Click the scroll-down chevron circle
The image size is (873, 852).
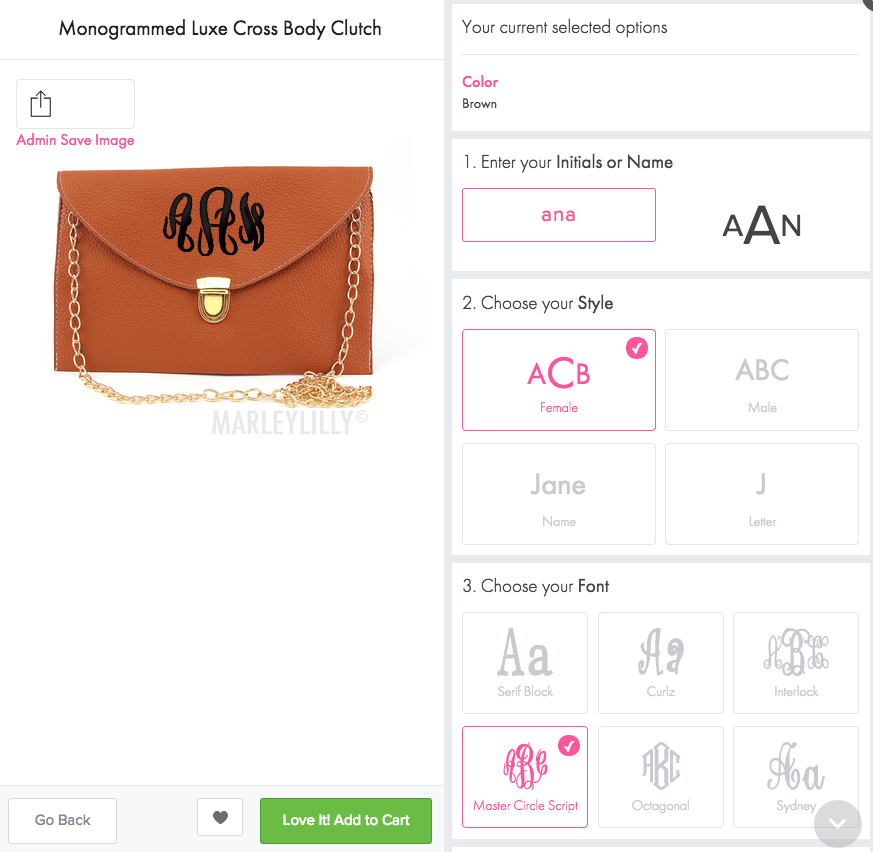[837, 824]
